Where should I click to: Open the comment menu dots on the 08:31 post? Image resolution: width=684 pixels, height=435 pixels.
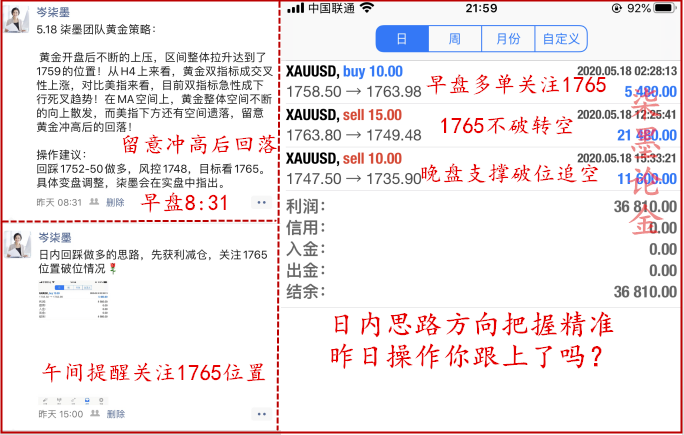click(261, 202)
